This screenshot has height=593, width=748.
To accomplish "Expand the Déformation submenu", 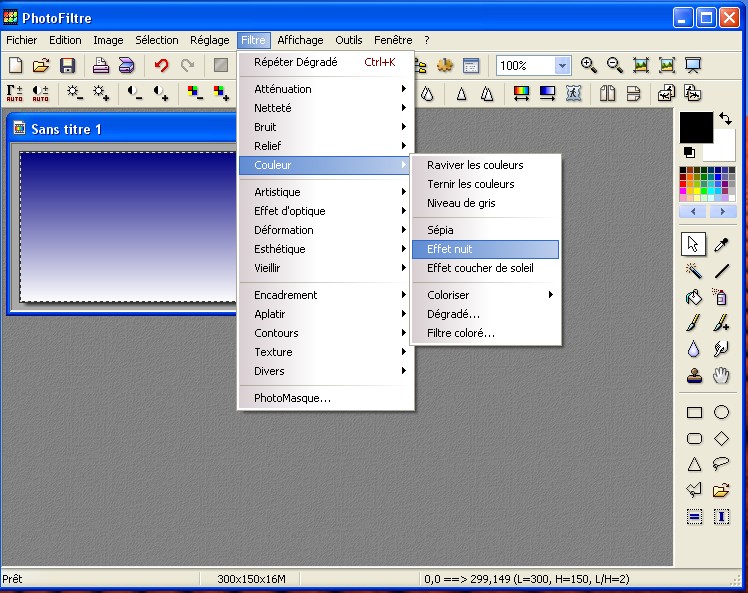I will click(x=326, y=230).
